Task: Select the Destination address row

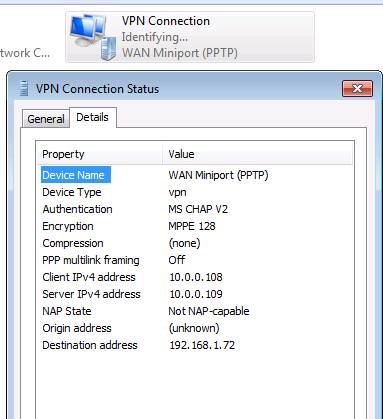Action: [x=195, y=345]
